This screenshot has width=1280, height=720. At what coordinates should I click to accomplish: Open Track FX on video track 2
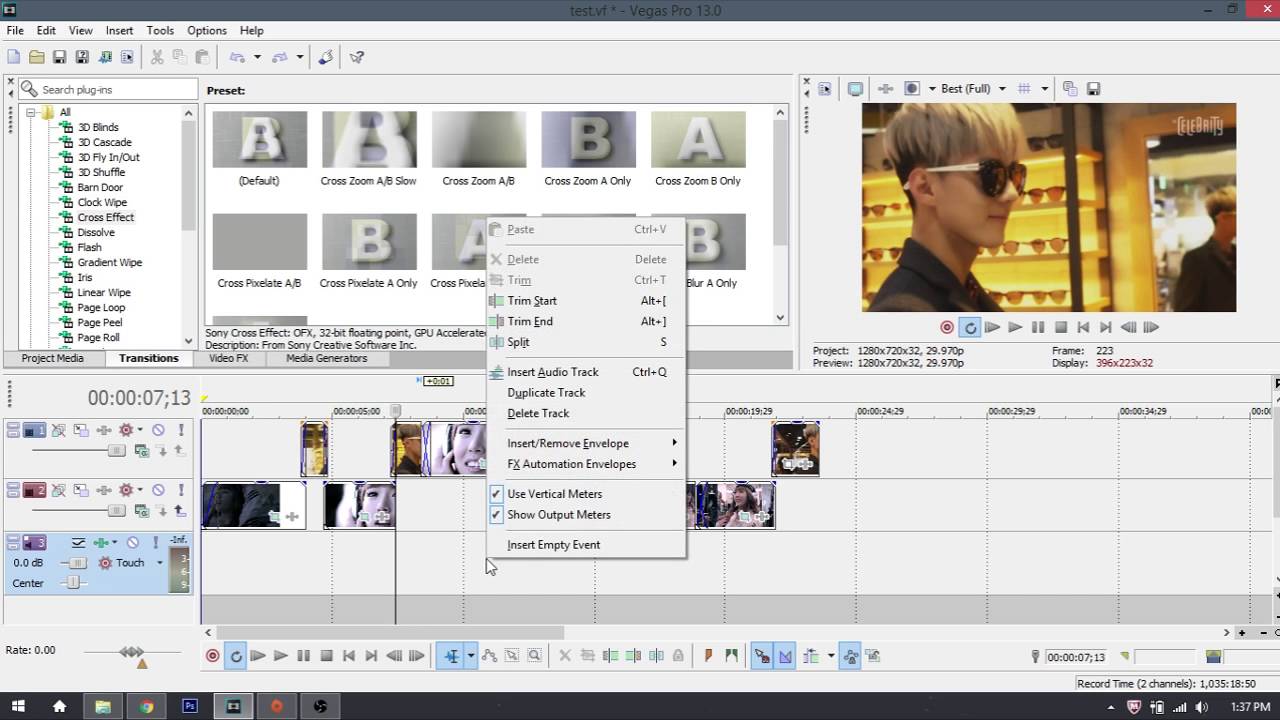pos(103,490)
